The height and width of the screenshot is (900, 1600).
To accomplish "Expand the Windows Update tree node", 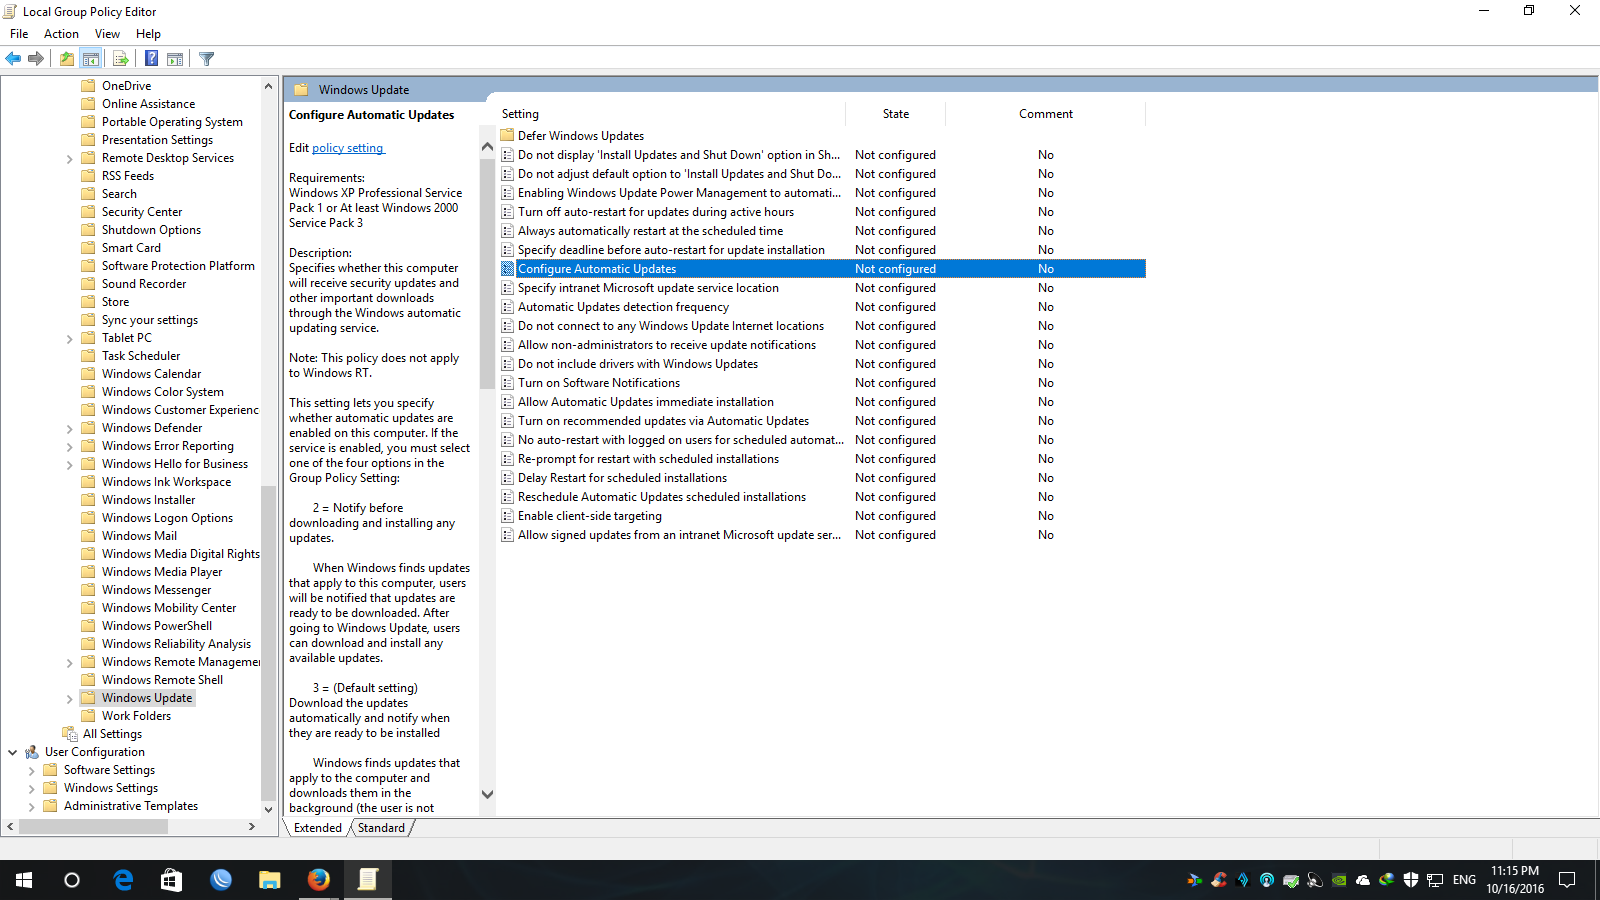I will coord(69,698).
